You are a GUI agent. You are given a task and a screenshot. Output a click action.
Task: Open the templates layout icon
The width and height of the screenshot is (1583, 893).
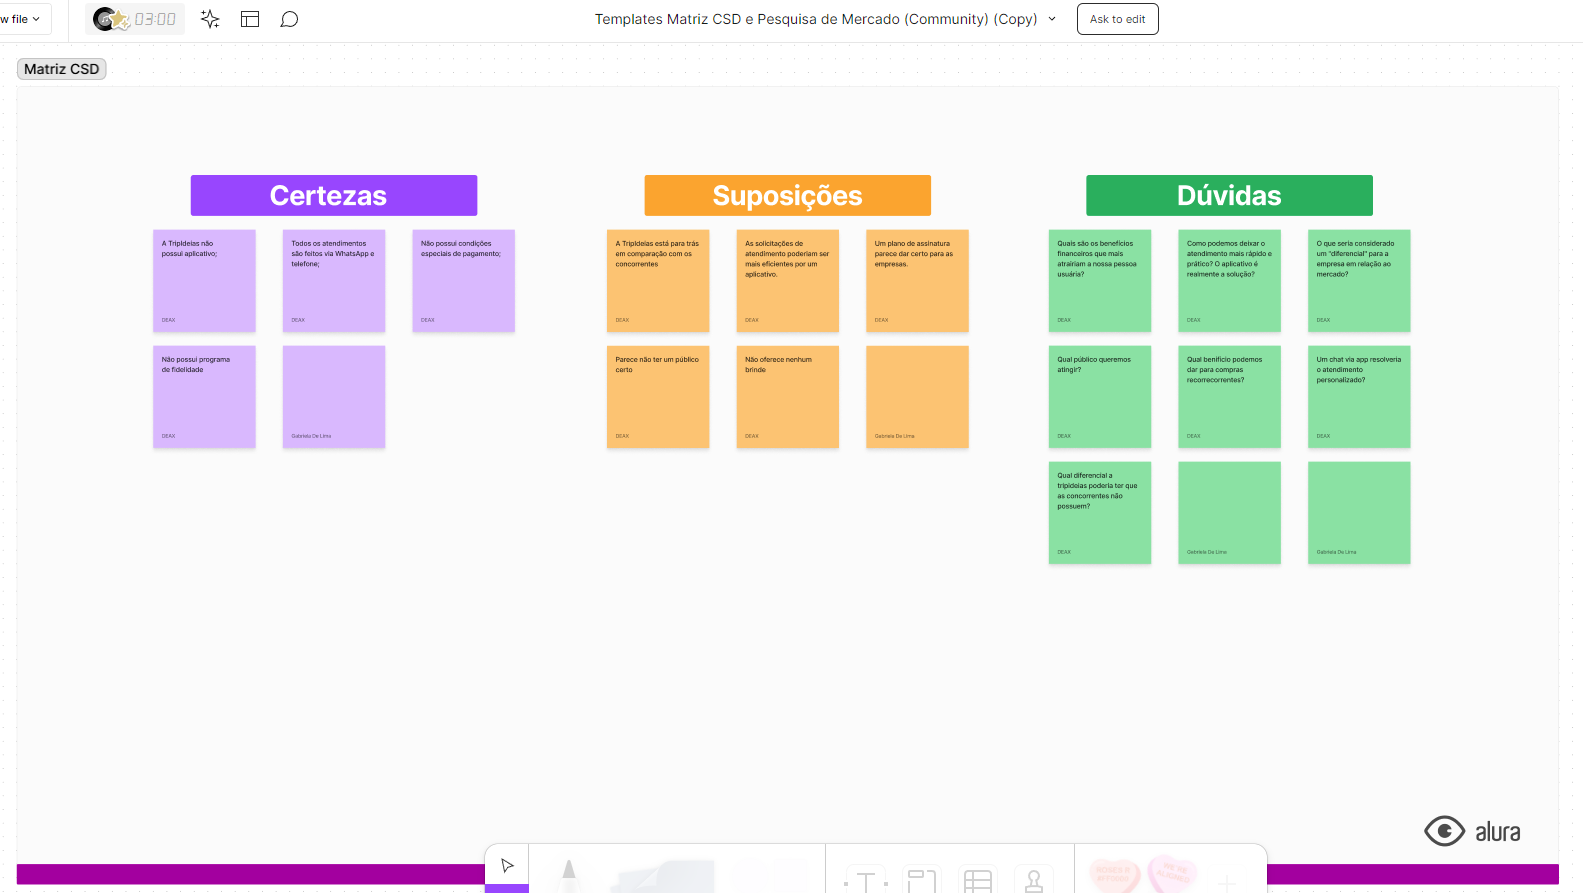click(x=250, y=19)
